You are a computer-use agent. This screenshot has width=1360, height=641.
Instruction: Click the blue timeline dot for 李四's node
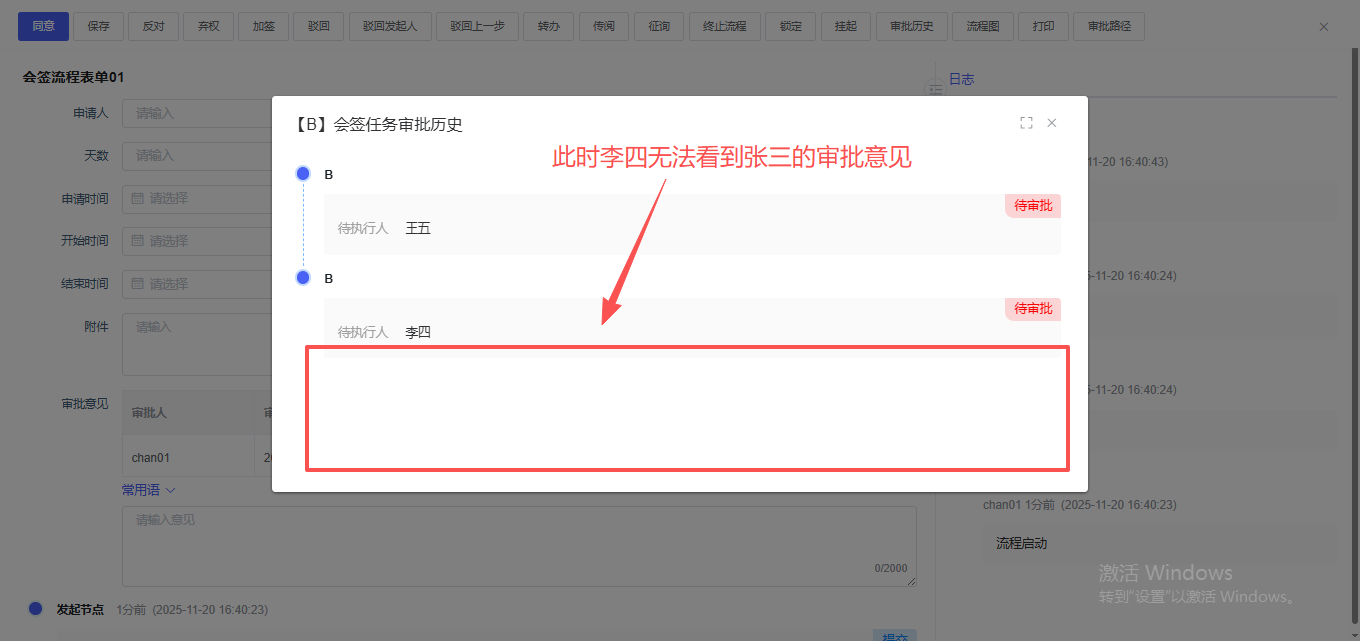(303, 277)
